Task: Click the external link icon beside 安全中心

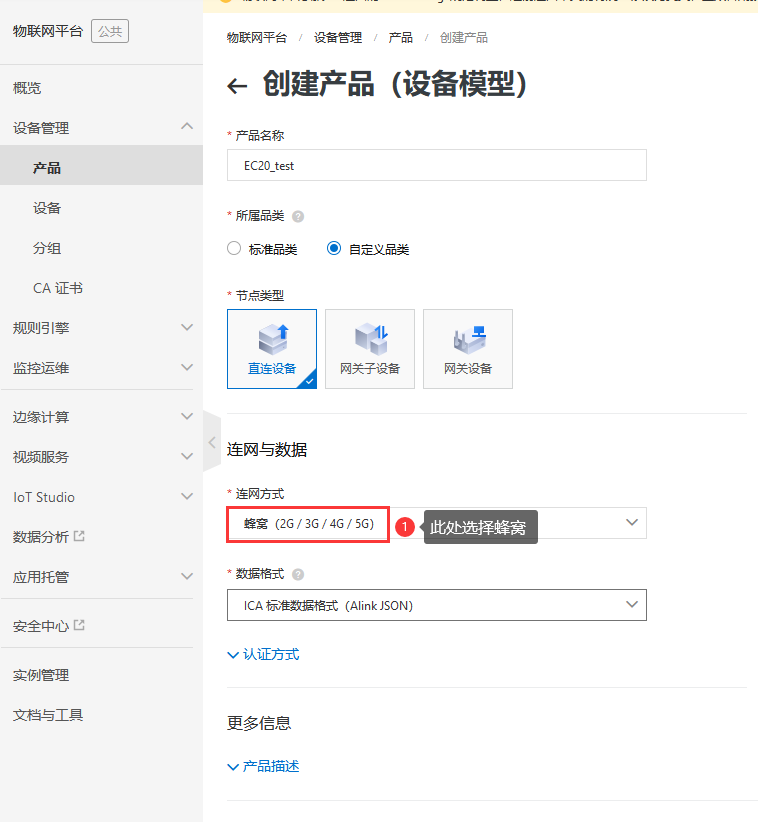Action: click(79, 625)
